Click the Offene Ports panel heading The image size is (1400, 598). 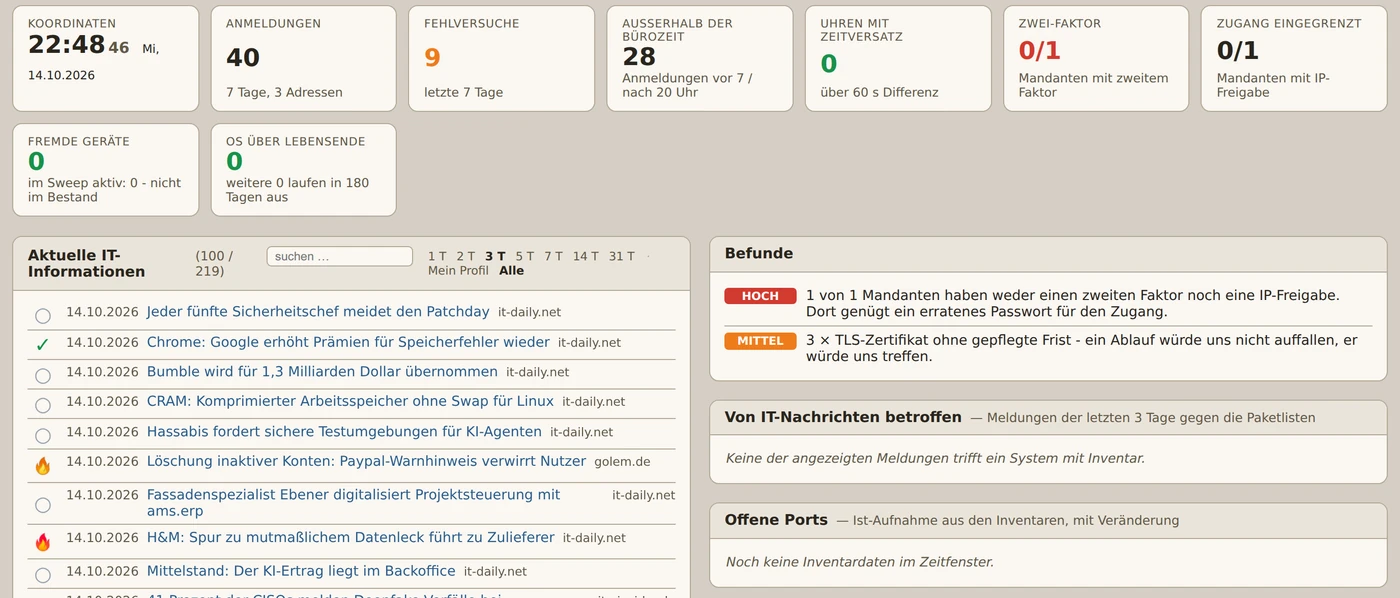(x=776, y=520)
